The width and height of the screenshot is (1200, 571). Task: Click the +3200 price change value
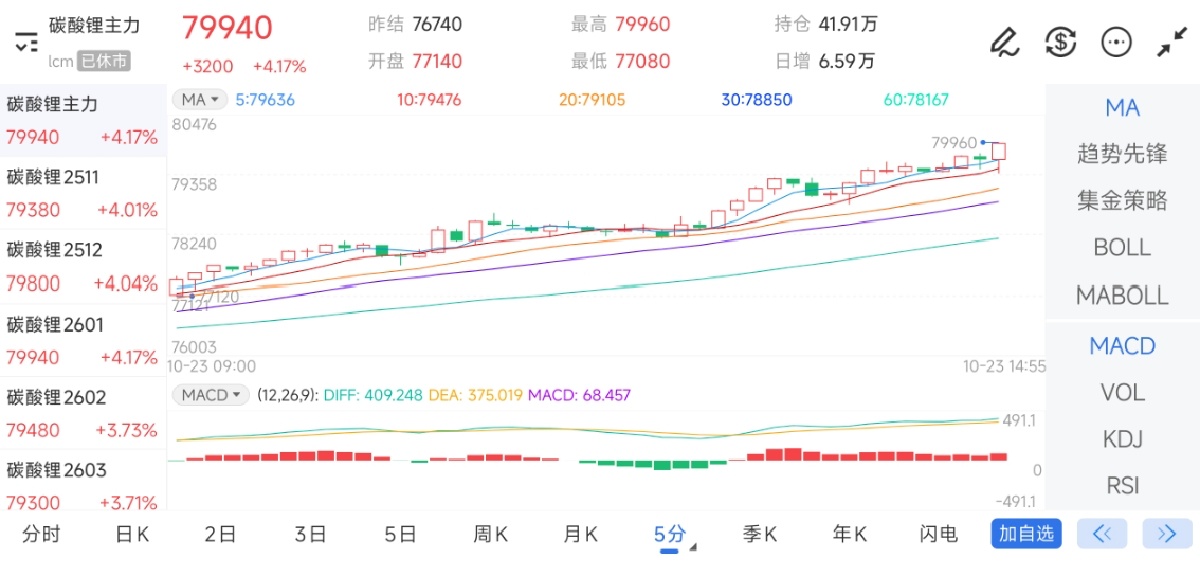208,67
